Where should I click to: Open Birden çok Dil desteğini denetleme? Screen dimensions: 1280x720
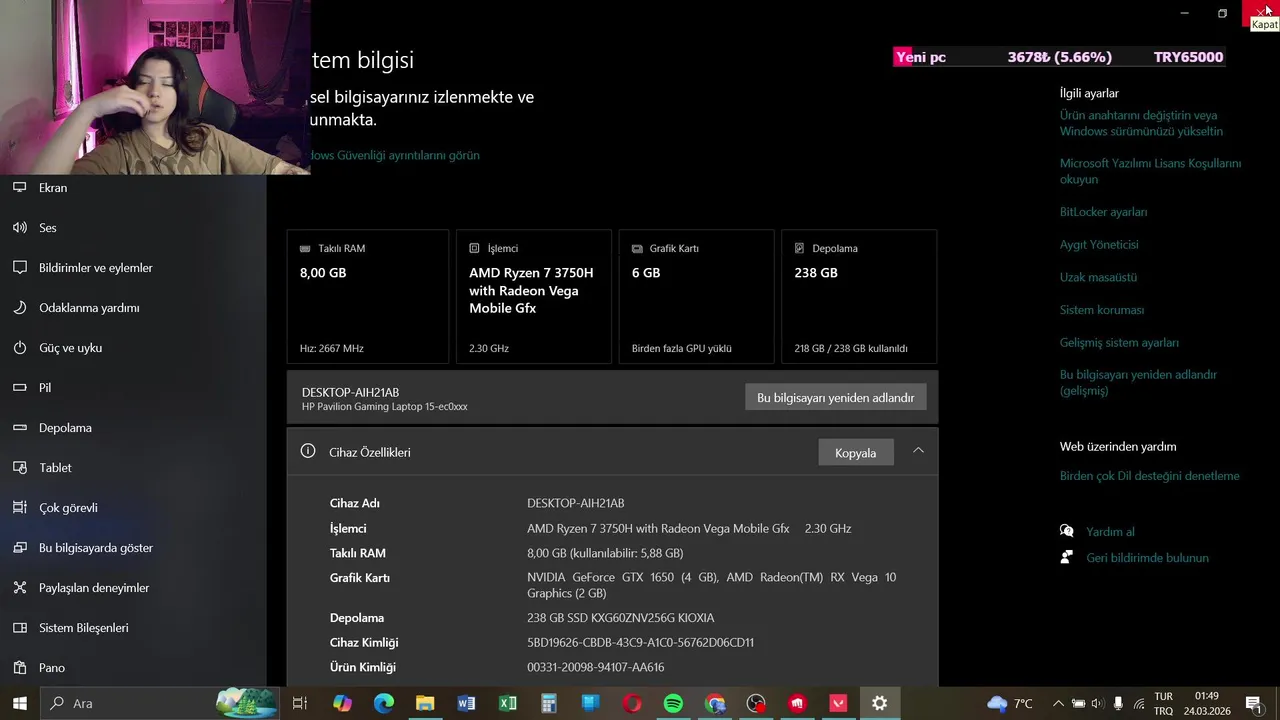1149,476
